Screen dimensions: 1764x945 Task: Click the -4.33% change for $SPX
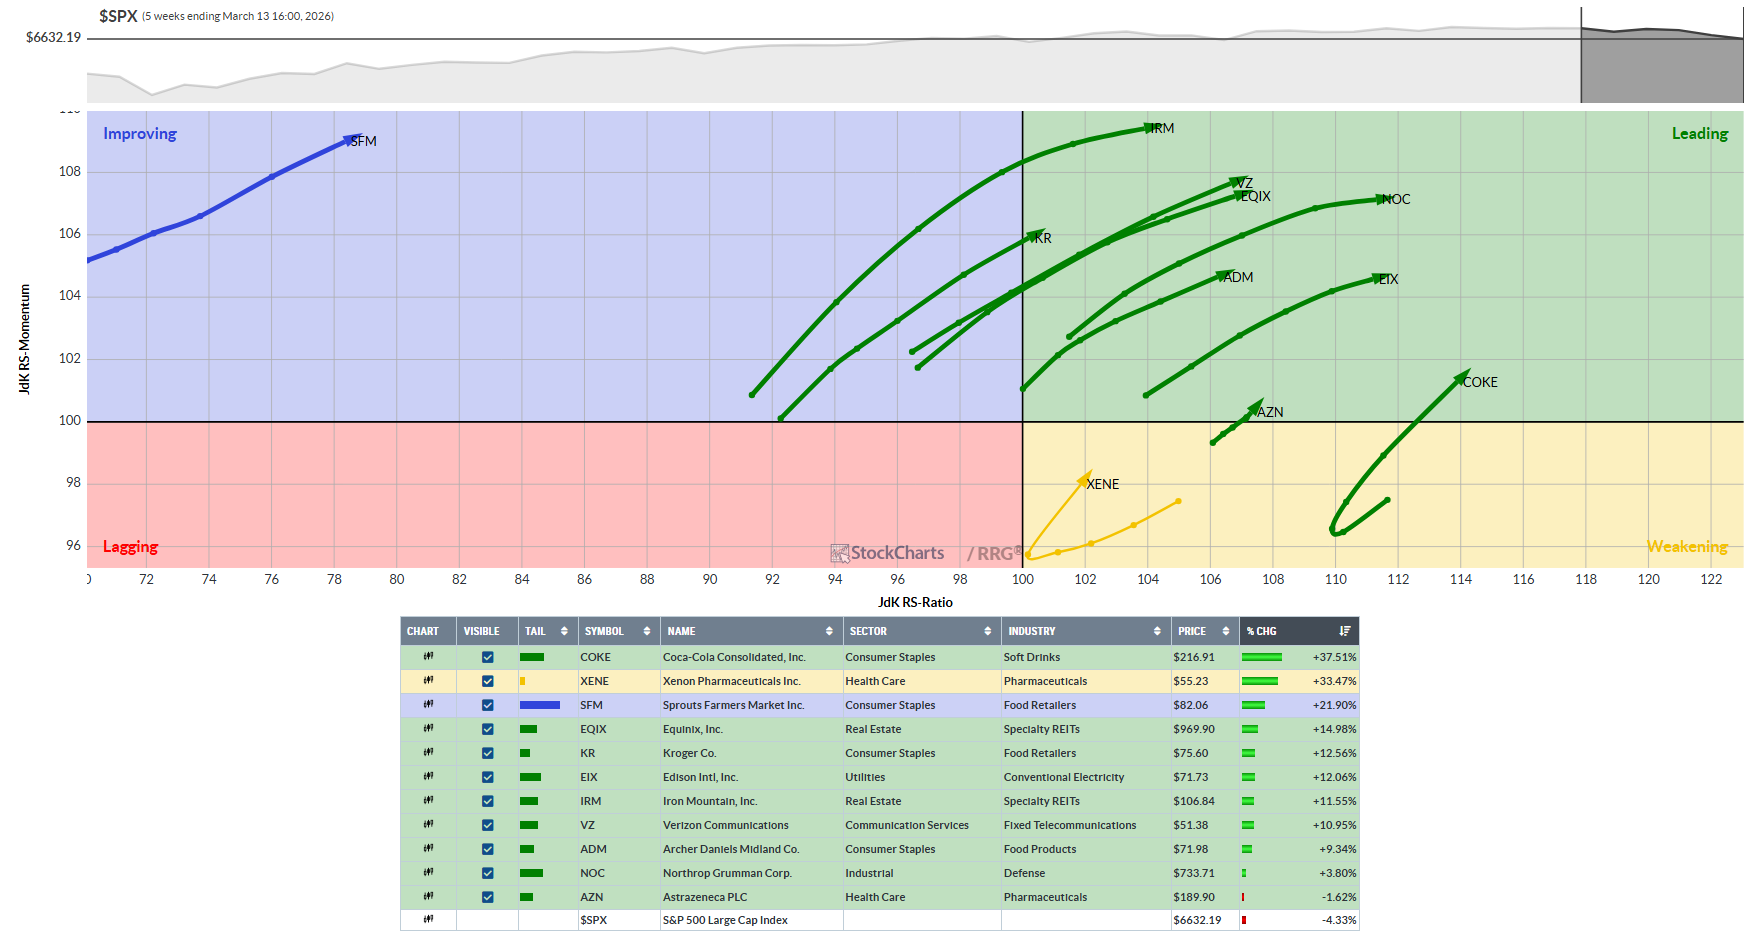(1339, 920)
